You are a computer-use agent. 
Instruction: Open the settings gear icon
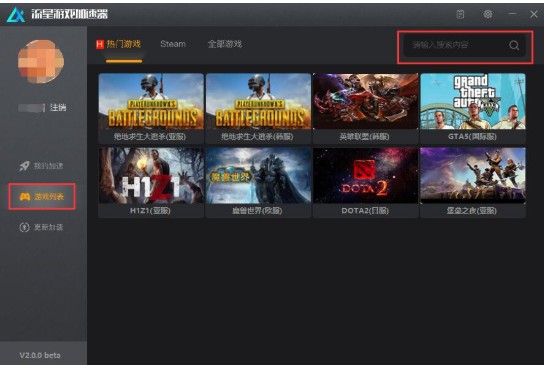tap(488, 14)
